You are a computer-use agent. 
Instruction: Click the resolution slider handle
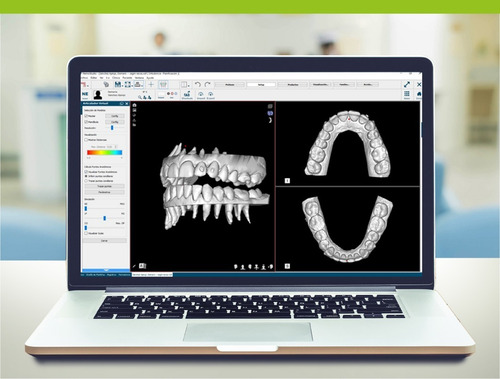coord(112,128)
